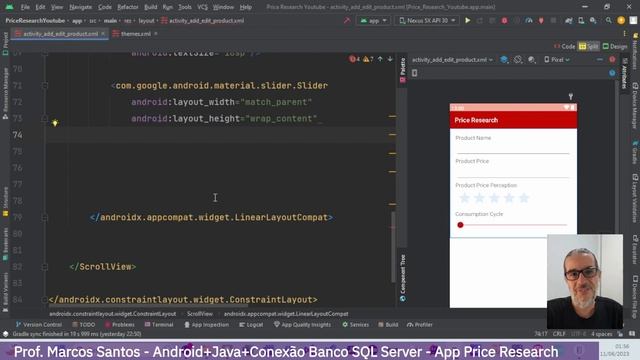This screenshot has height=360, width=640.
Task: Click the Debug app bug icon
Action: pos(504,20)
